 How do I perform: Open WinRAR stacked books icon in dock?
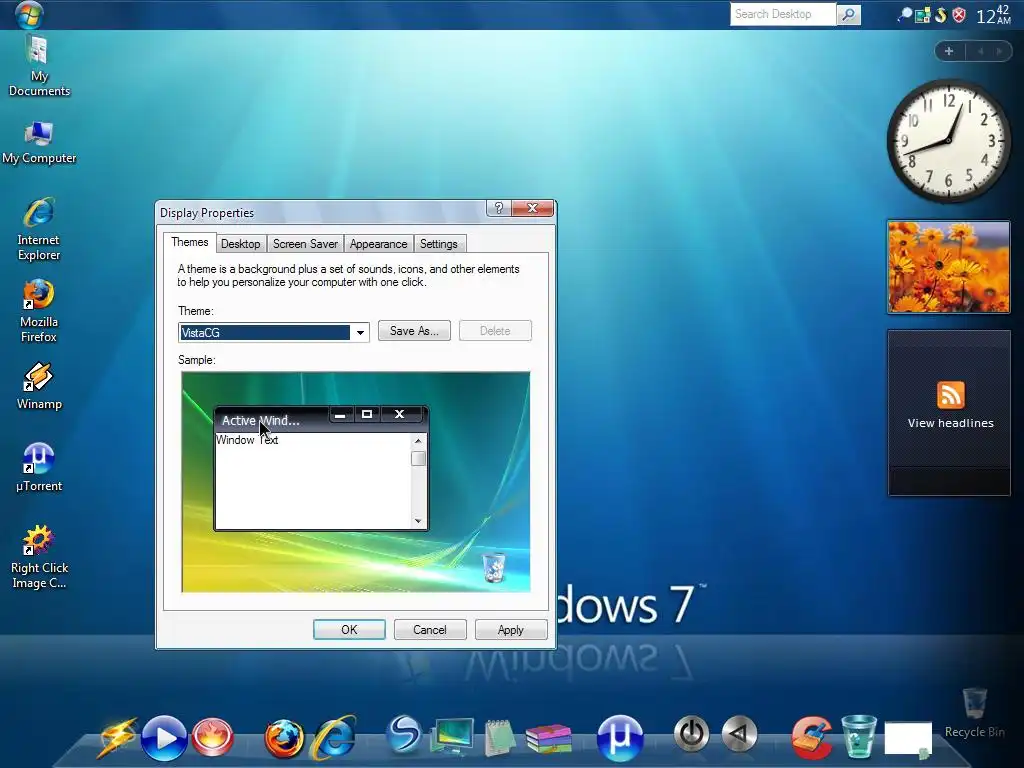click(x=549, y=738)
